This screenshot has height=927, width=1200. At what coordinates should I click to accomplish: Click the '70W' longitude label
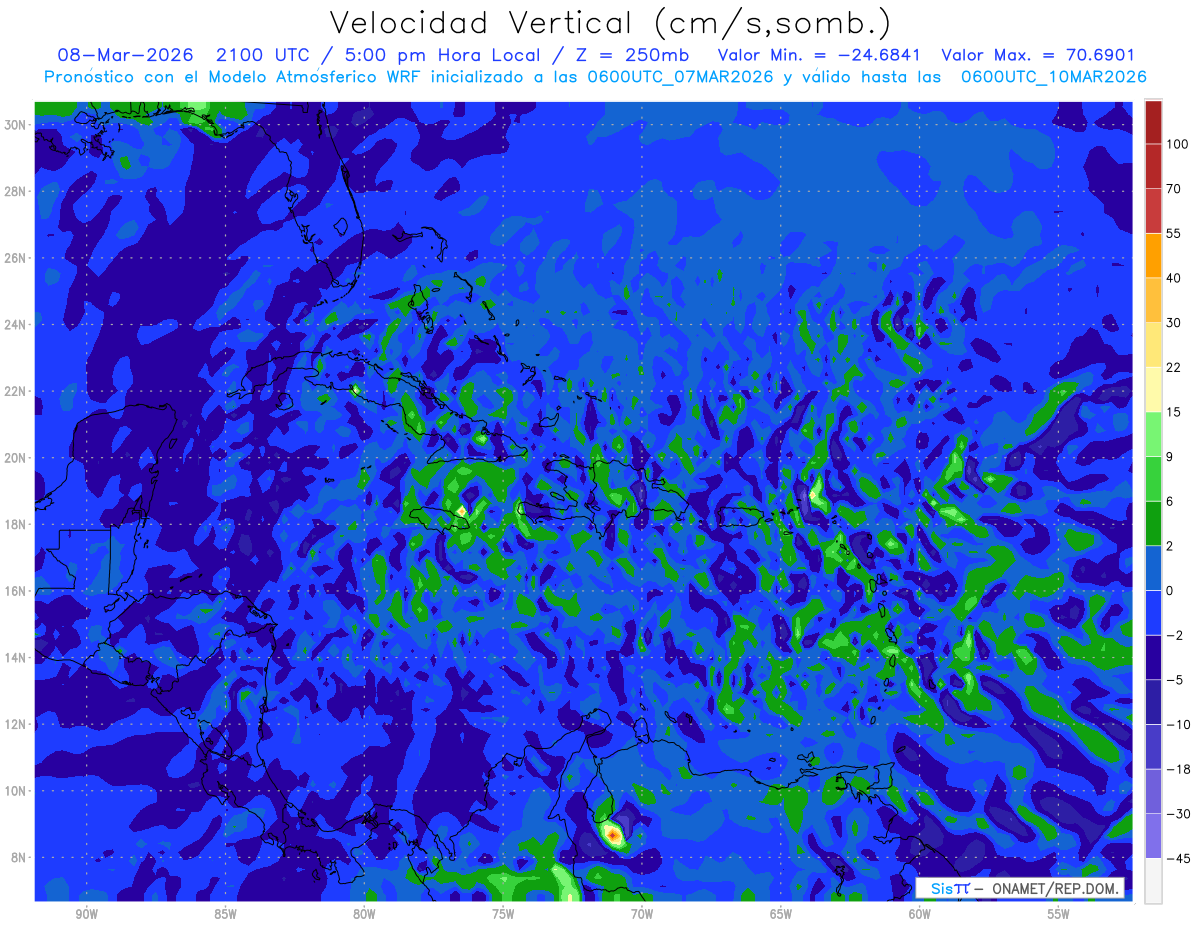tap(642, 915)
